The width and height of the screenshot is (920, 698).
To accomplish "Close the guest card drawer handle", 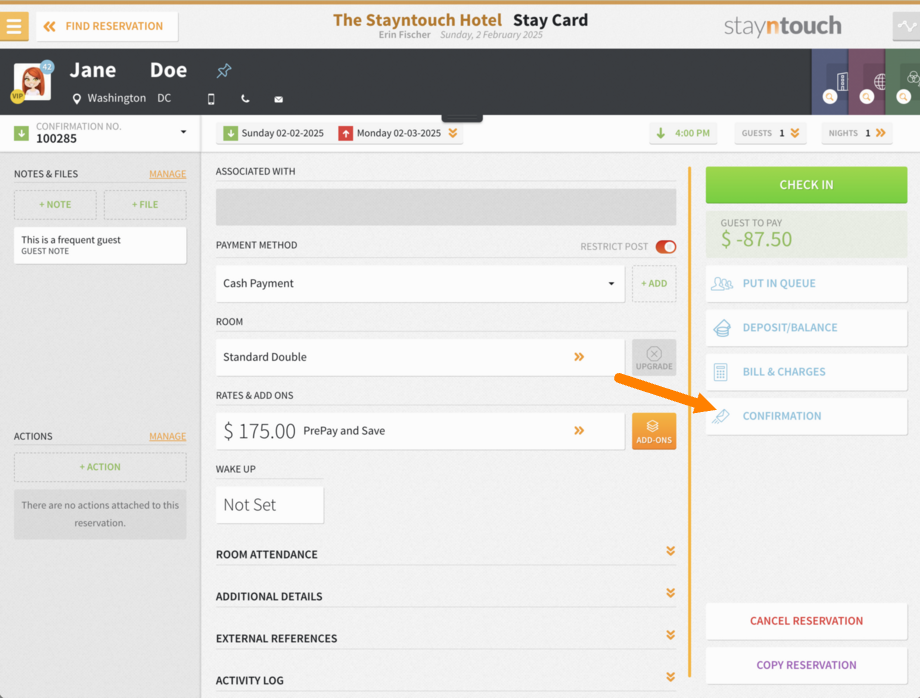I will (x=462, y=118).
